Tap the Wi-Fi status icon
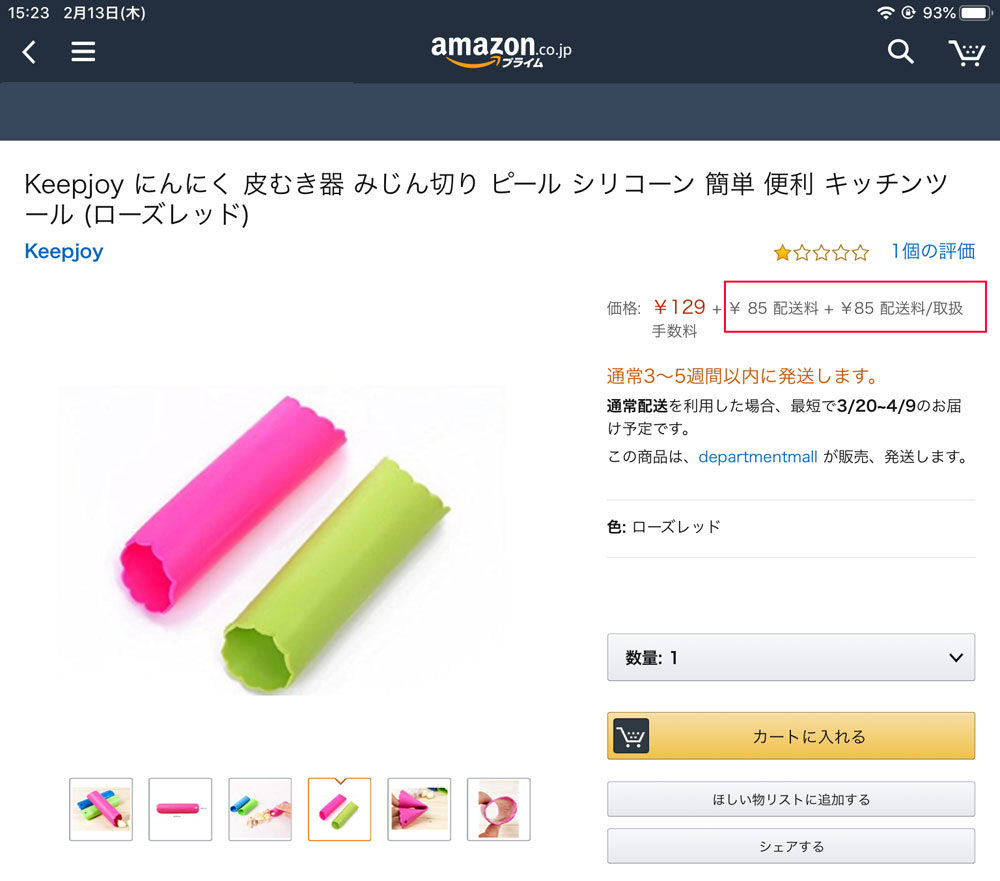Image resolution: width=1000 pixels, height=881 pixels. (885, 13)
